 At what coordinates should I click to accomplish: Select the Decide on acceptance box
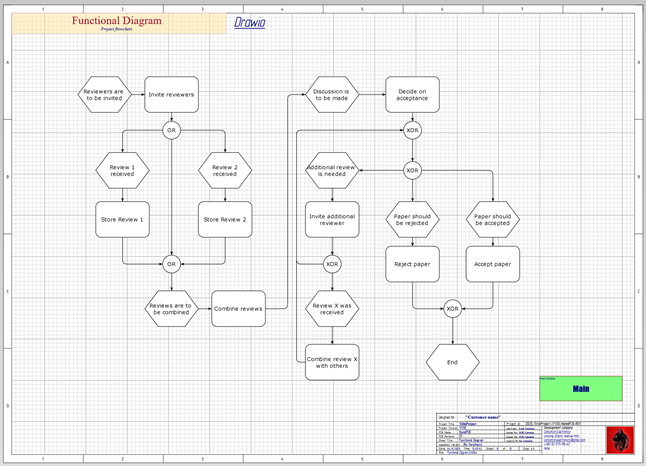click(x=412, y=95)
